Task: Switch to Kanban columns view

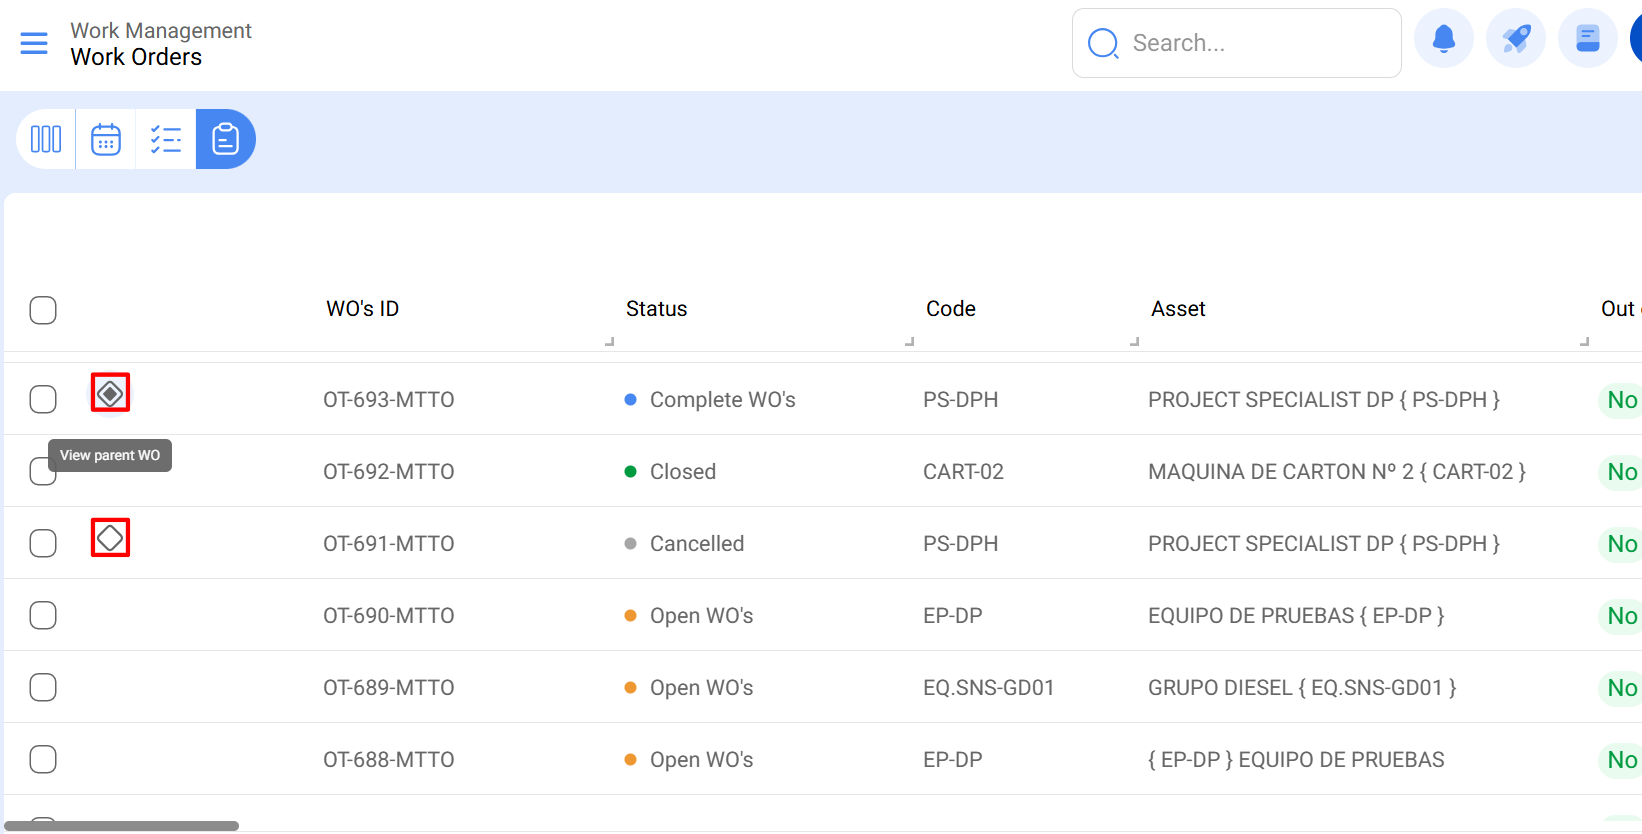Action: click(x=46, y=139)
